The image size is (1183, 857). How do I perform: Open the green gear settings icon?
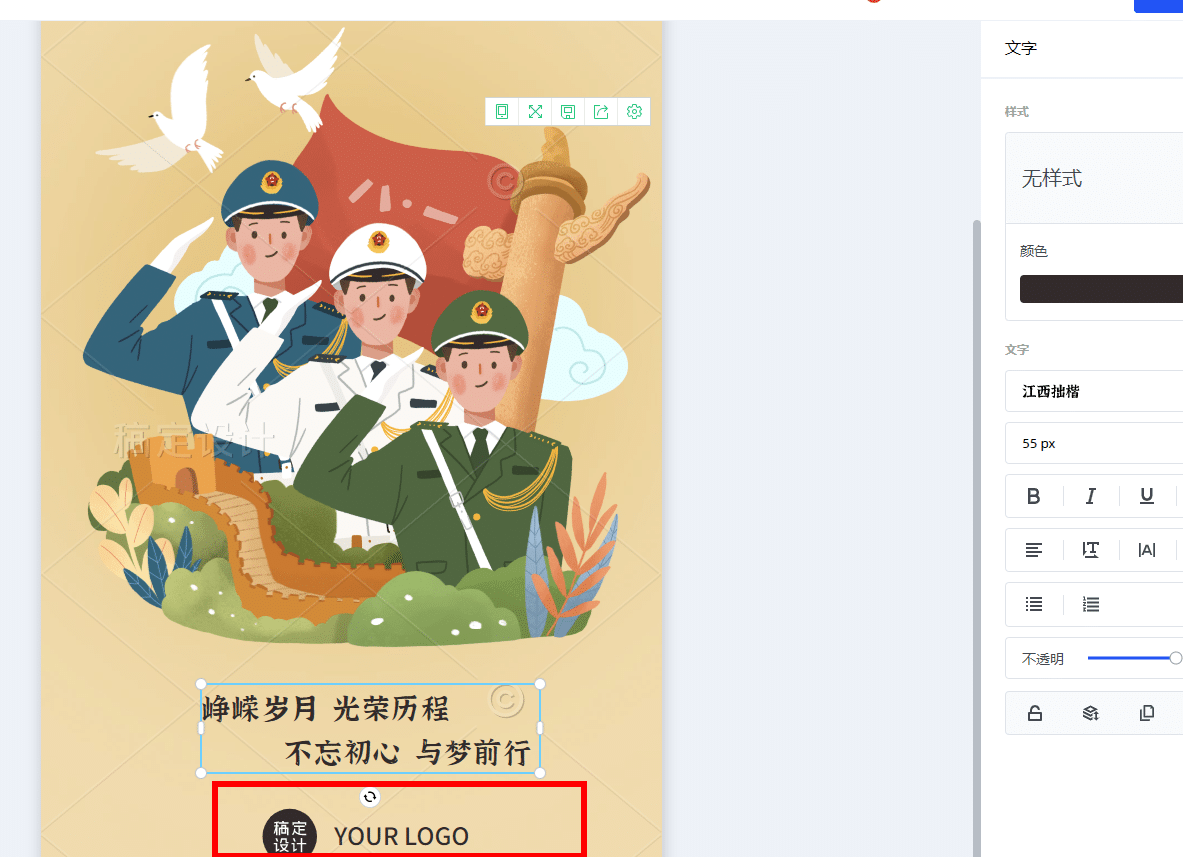[635, 112]
